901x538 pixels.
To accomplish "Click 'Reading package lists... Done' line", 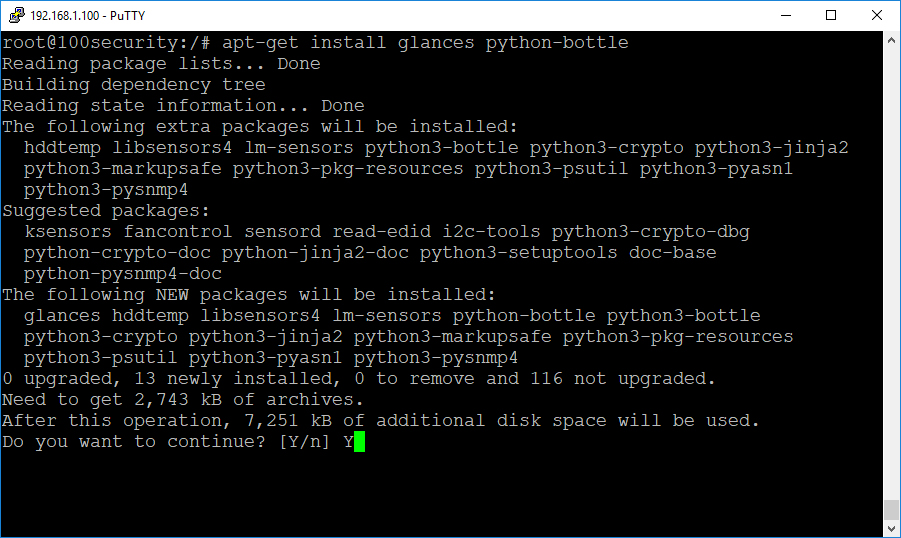I will pyautogui.click(x=161, y=64).
